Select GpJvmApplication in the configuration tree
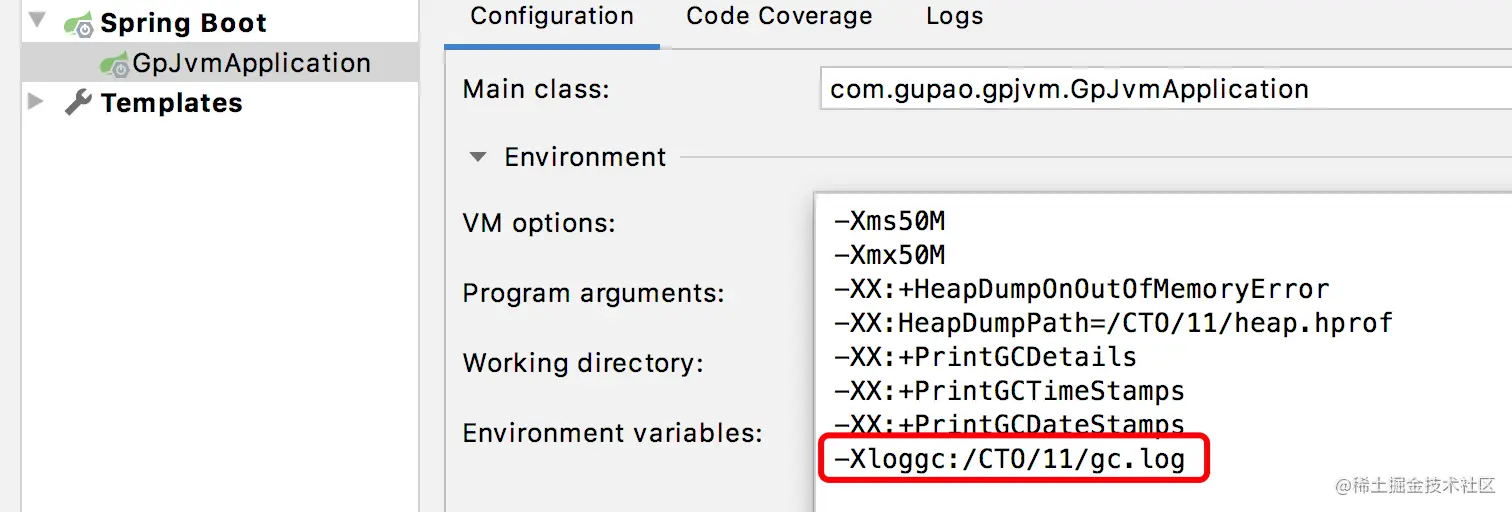The width and height of the screenshot is (1512, 512). [251, 63]
